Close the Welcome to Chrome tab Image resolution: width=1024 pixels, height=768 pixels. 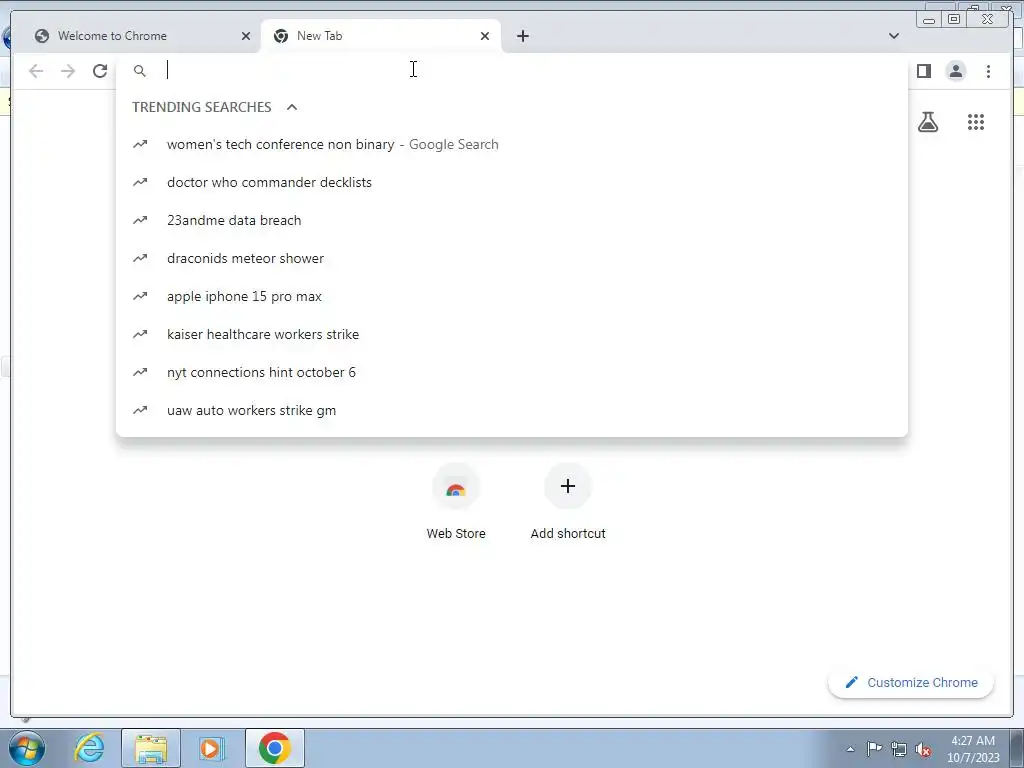[x=246, y=36]
